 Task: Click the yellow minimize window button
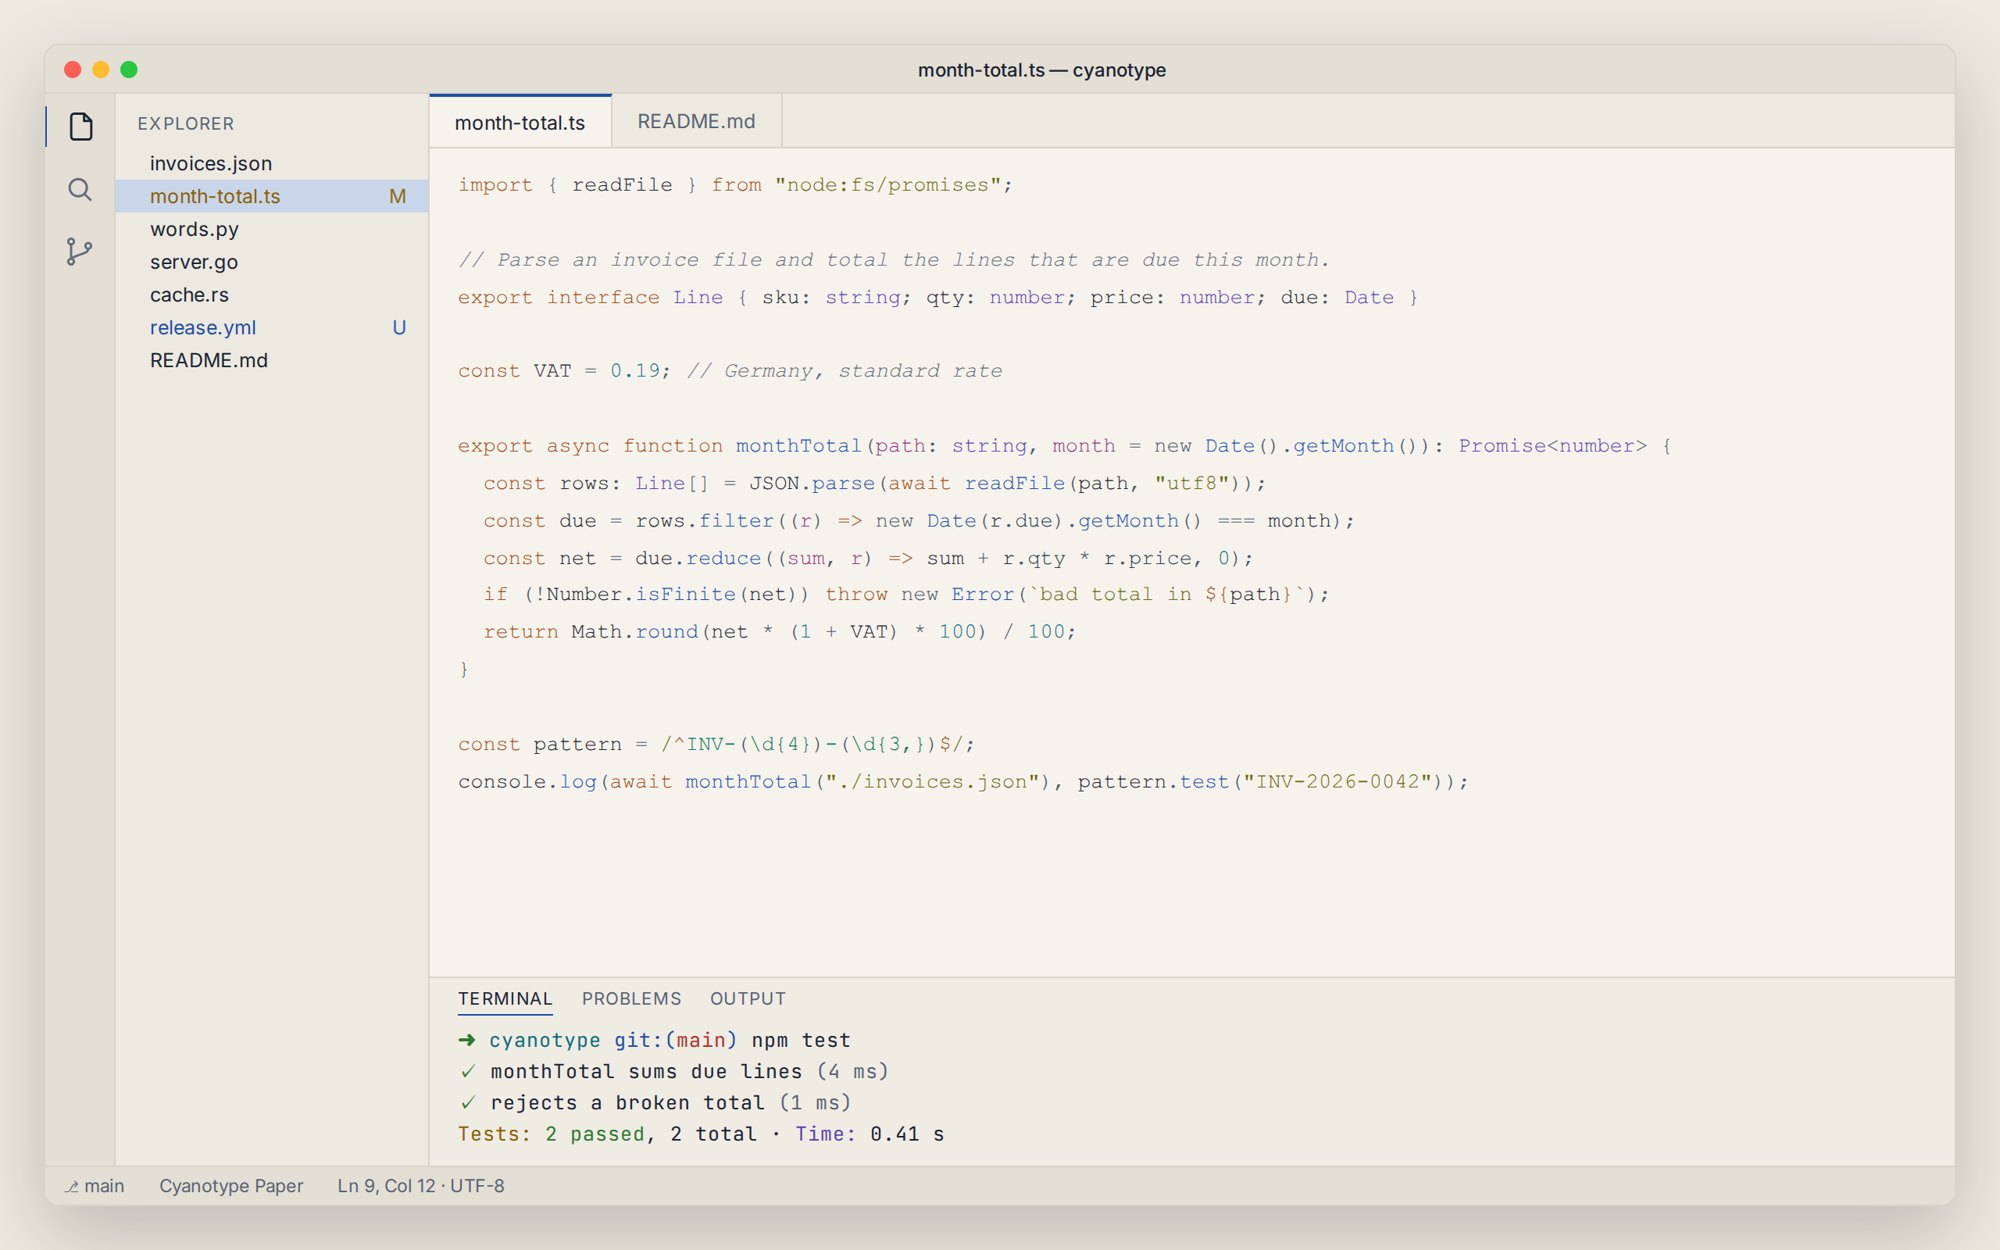(101, 69)
